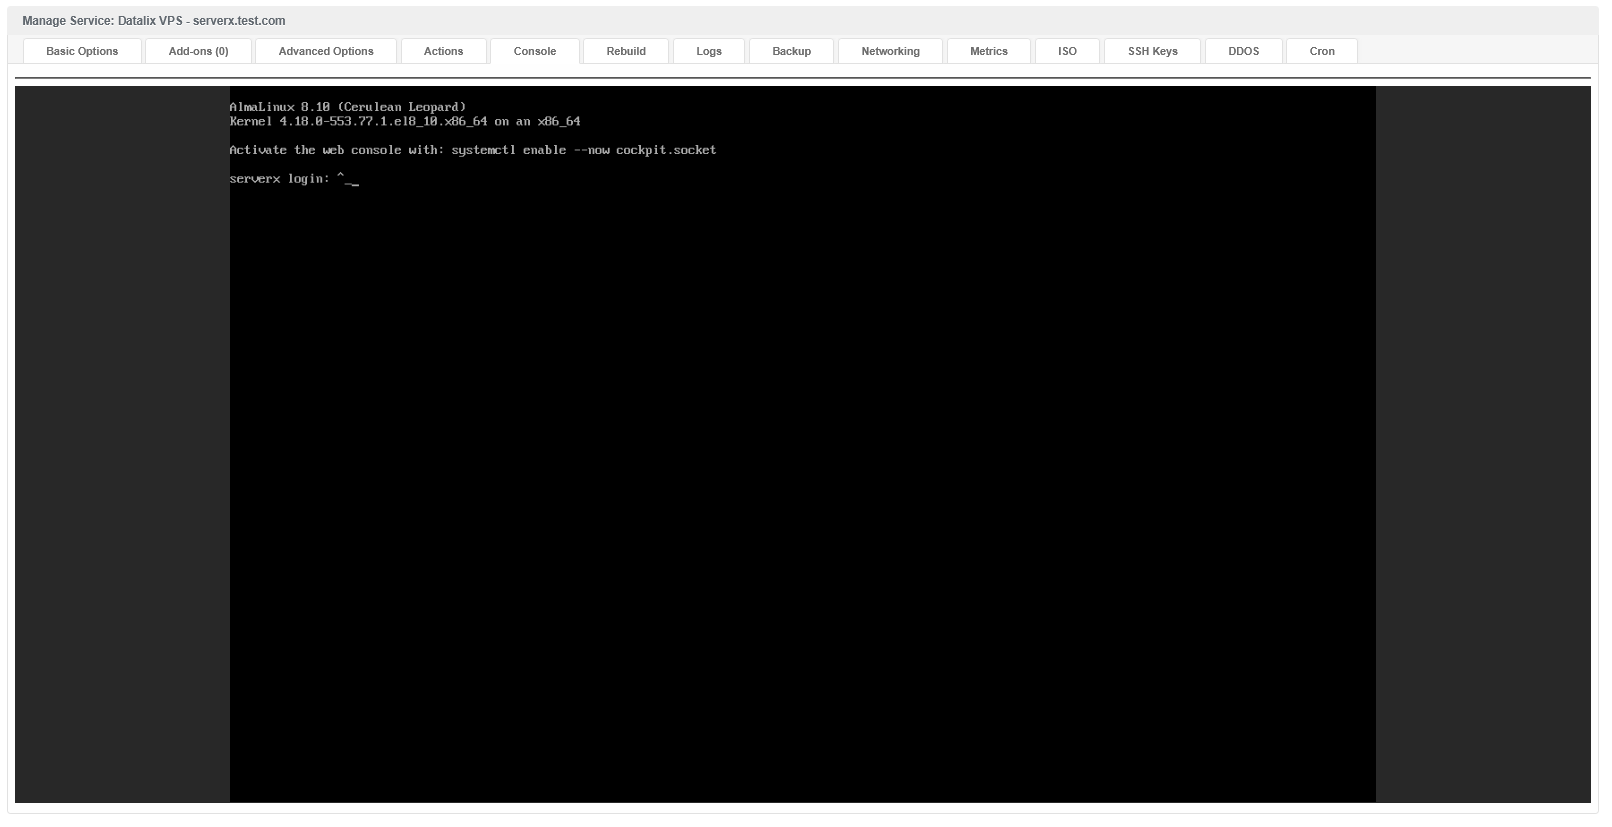Click the serverx login prompt cursor

pyautogui.click(x=353, y=180)
